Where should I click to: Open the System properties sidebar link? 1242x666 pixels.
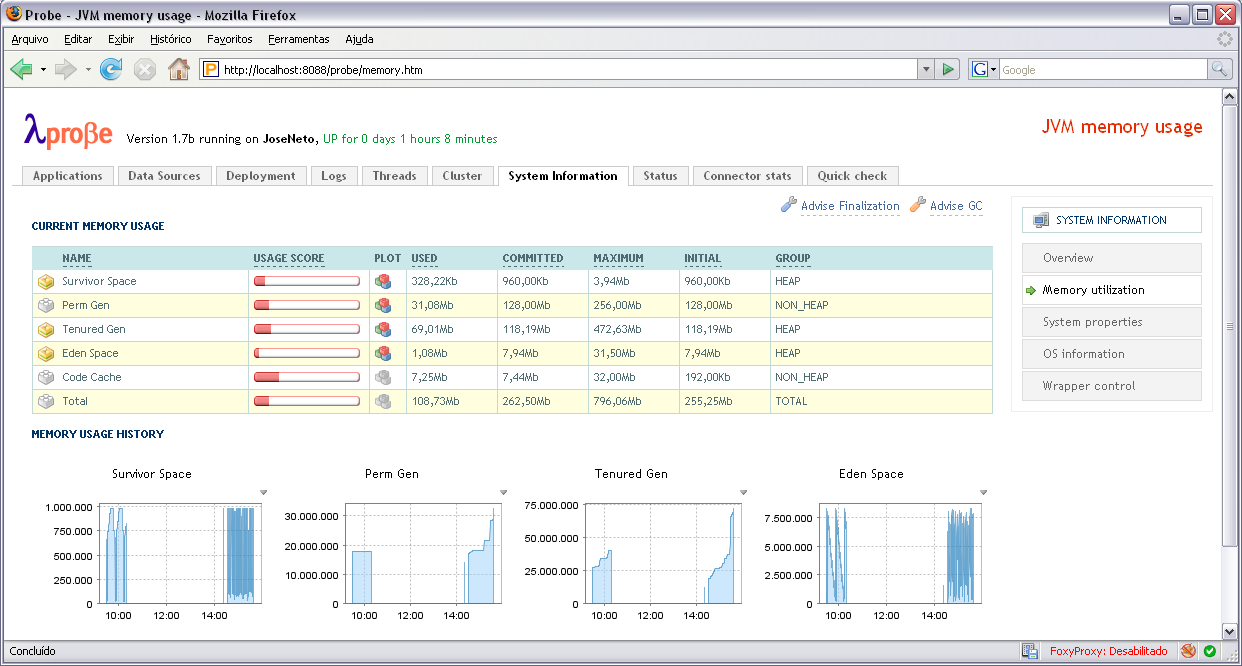[x=1092, y=322]
